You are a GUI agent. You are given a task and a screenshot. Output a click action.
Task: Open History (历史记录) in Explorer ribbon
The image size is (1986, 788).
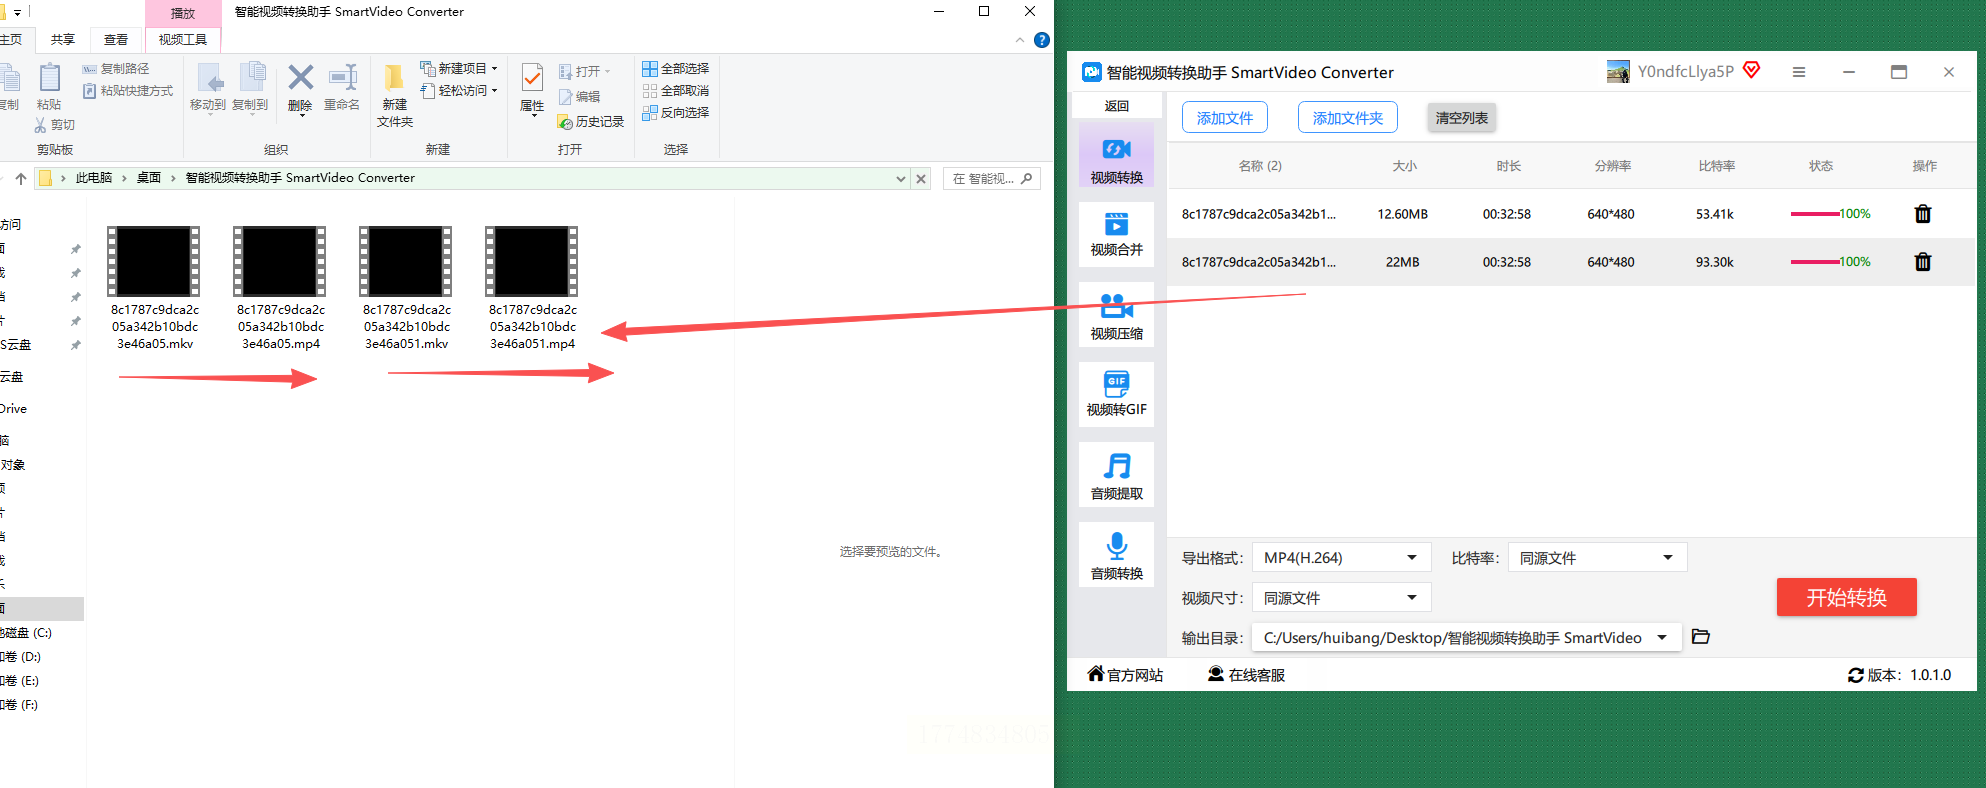pos(590,122)
